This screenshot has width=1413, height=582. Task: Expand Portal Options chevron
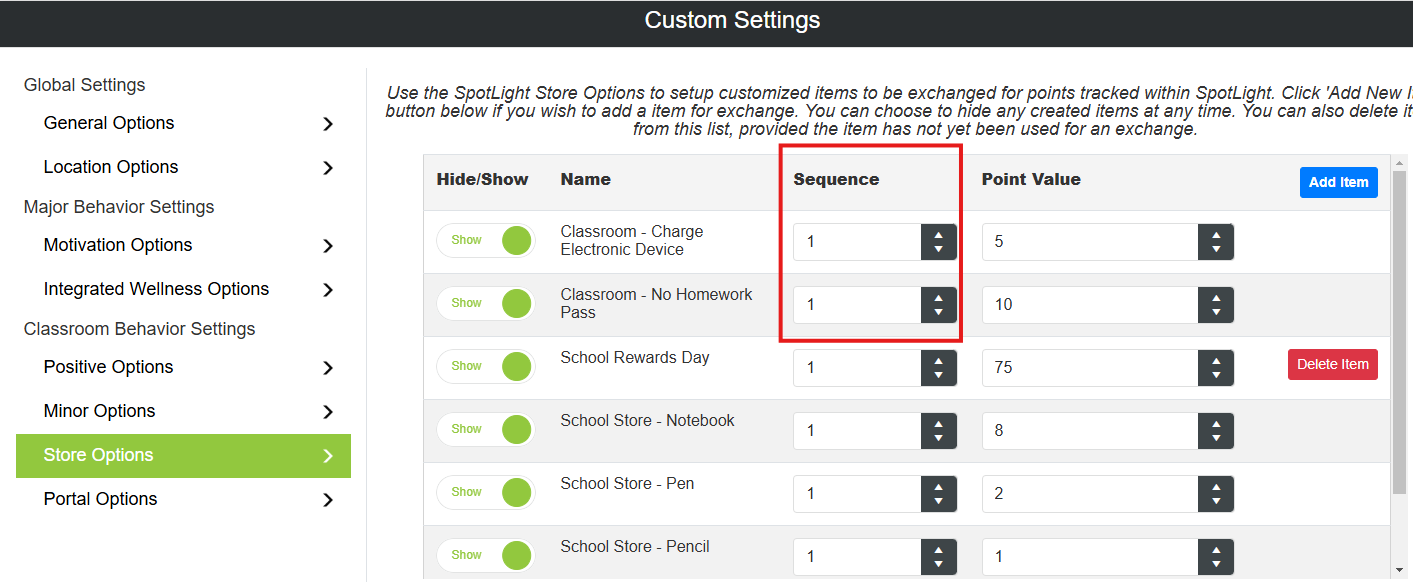point(328,500)
